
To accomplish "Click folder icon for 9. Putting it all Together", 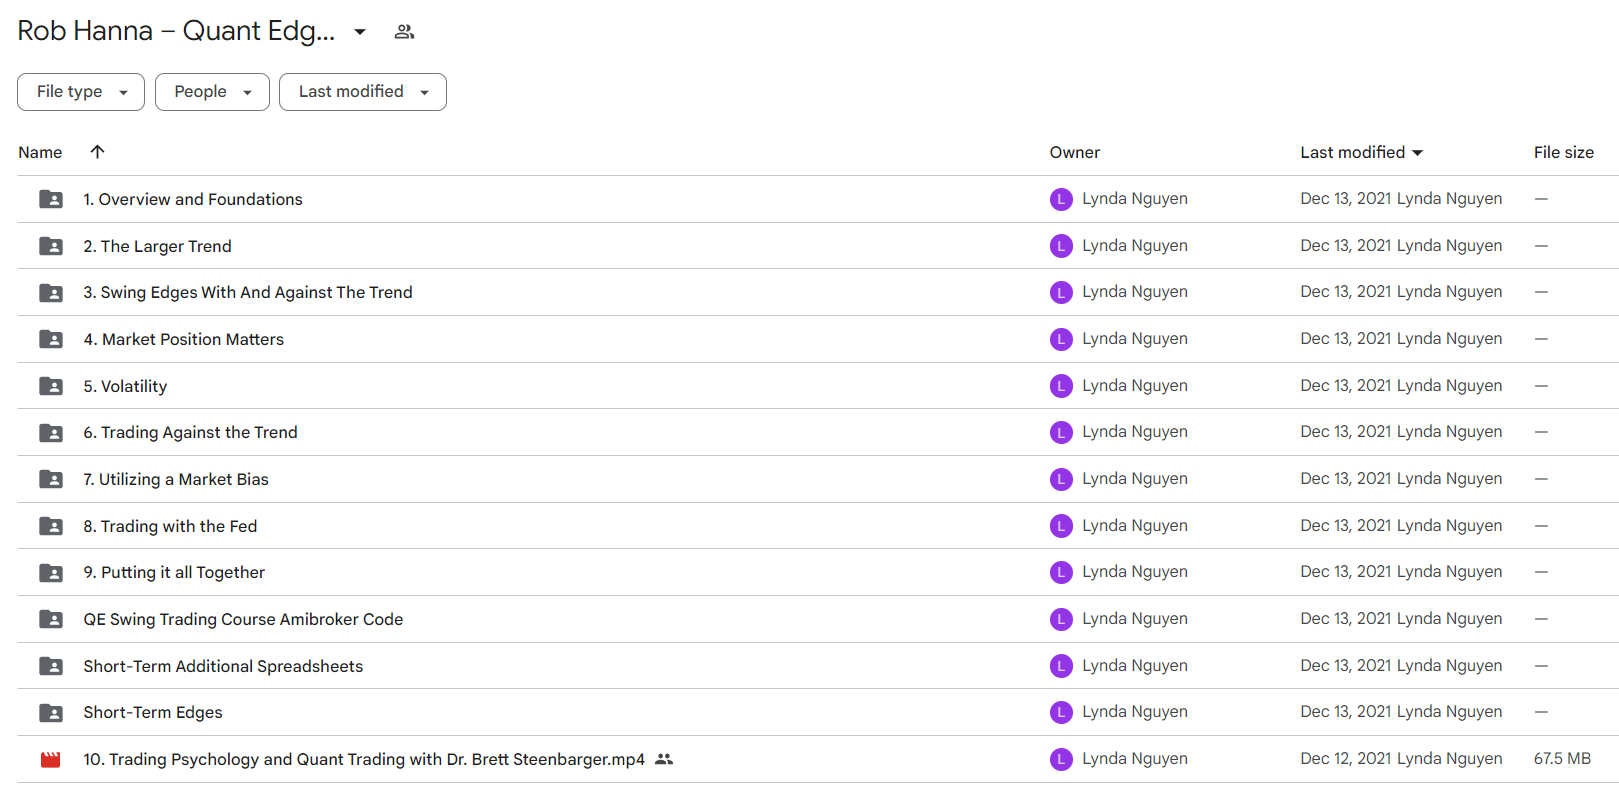I will pos(51,573).
